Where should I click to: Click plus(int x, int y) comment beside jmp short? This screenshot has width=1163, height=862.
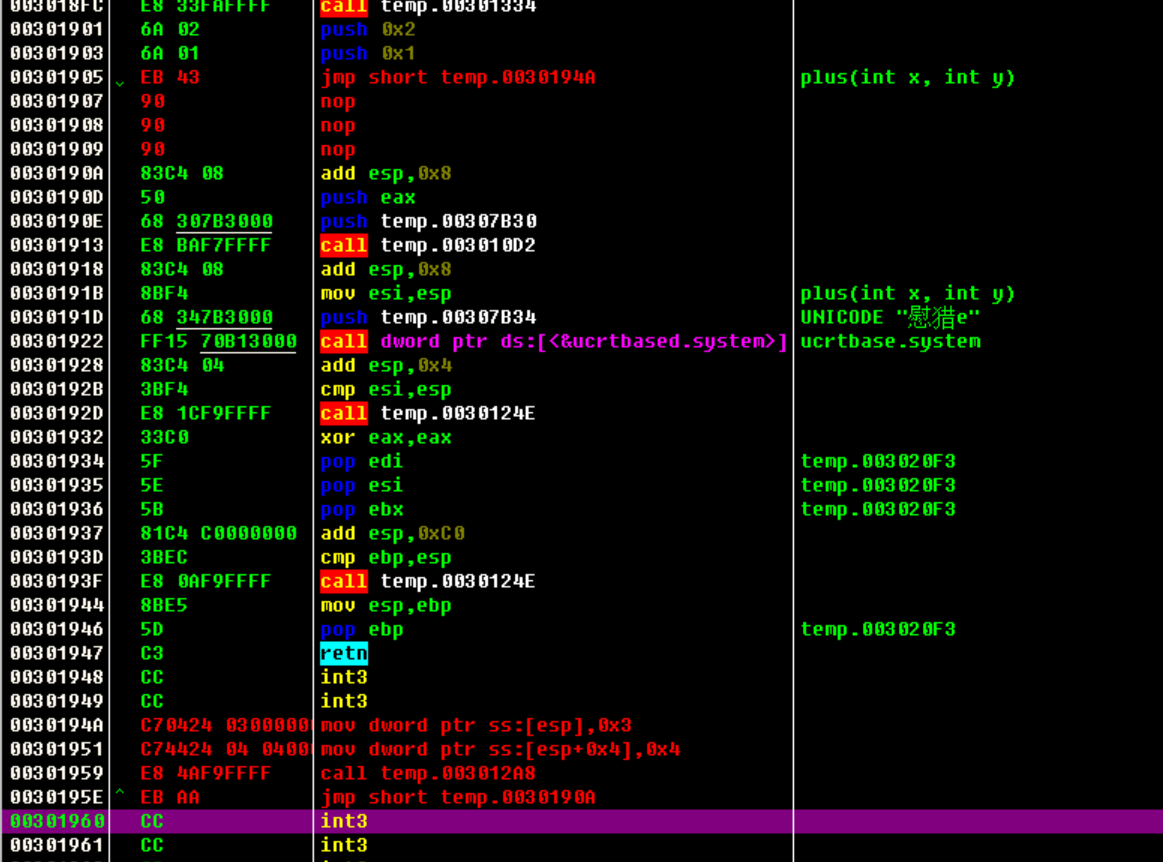907,77
